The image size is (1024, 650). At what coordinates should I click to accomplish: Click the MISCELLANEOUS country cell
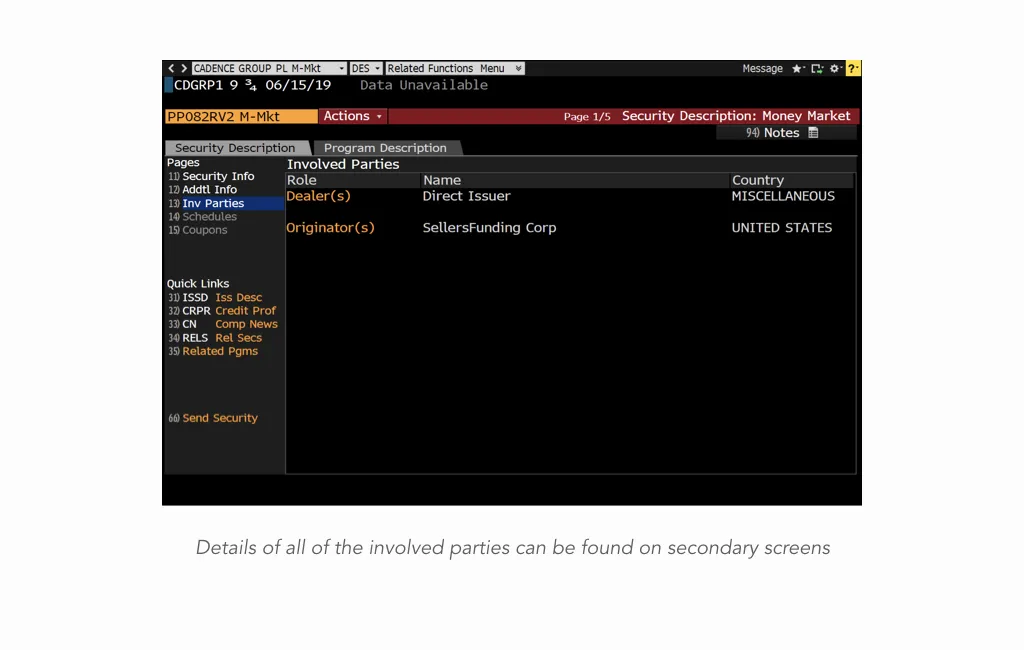[x=783, y=196]
